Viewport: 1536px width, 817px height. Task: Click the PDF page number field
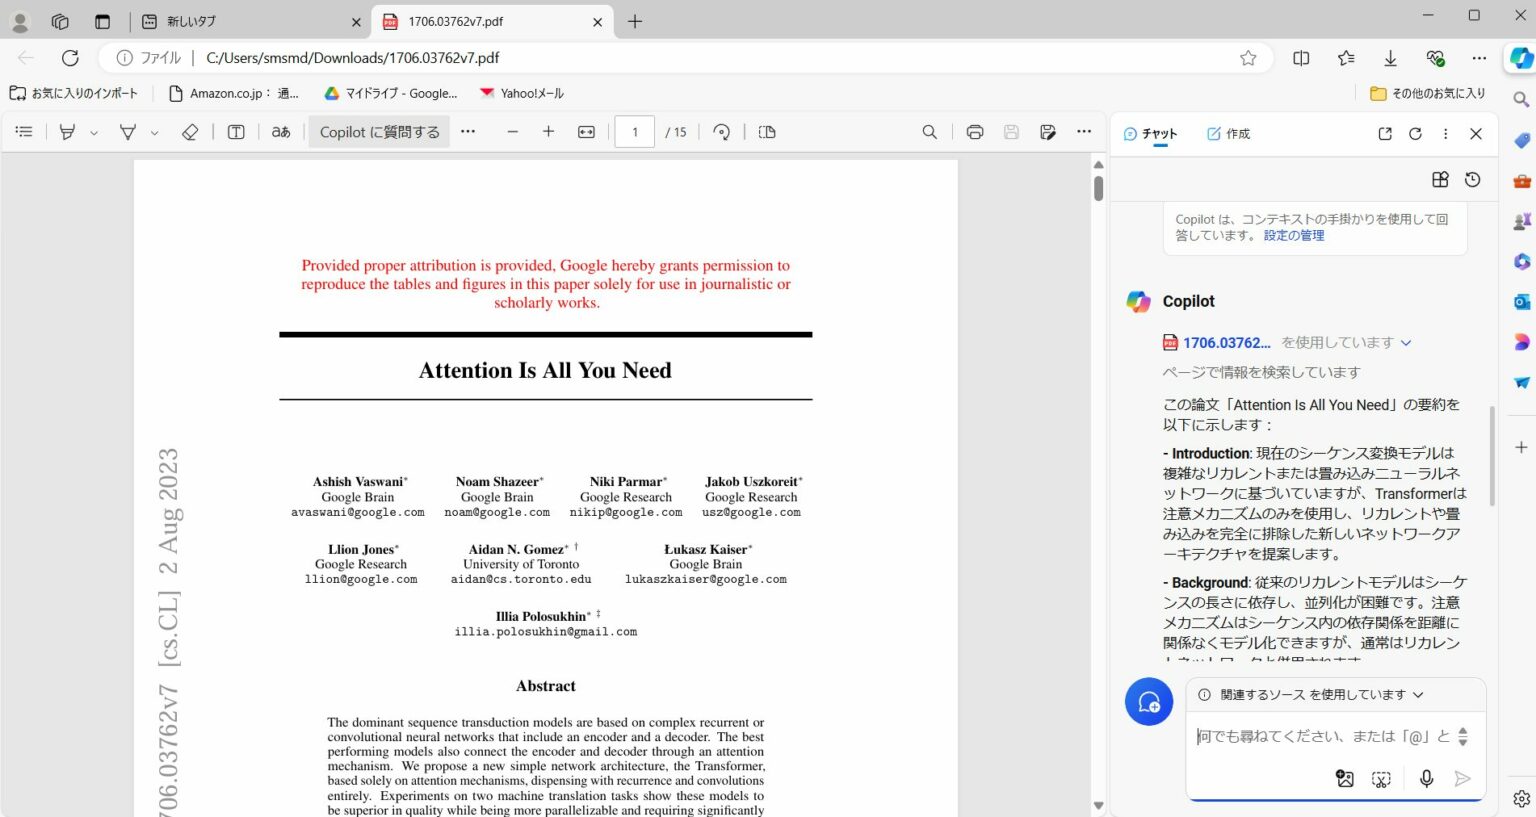(634, 132)
